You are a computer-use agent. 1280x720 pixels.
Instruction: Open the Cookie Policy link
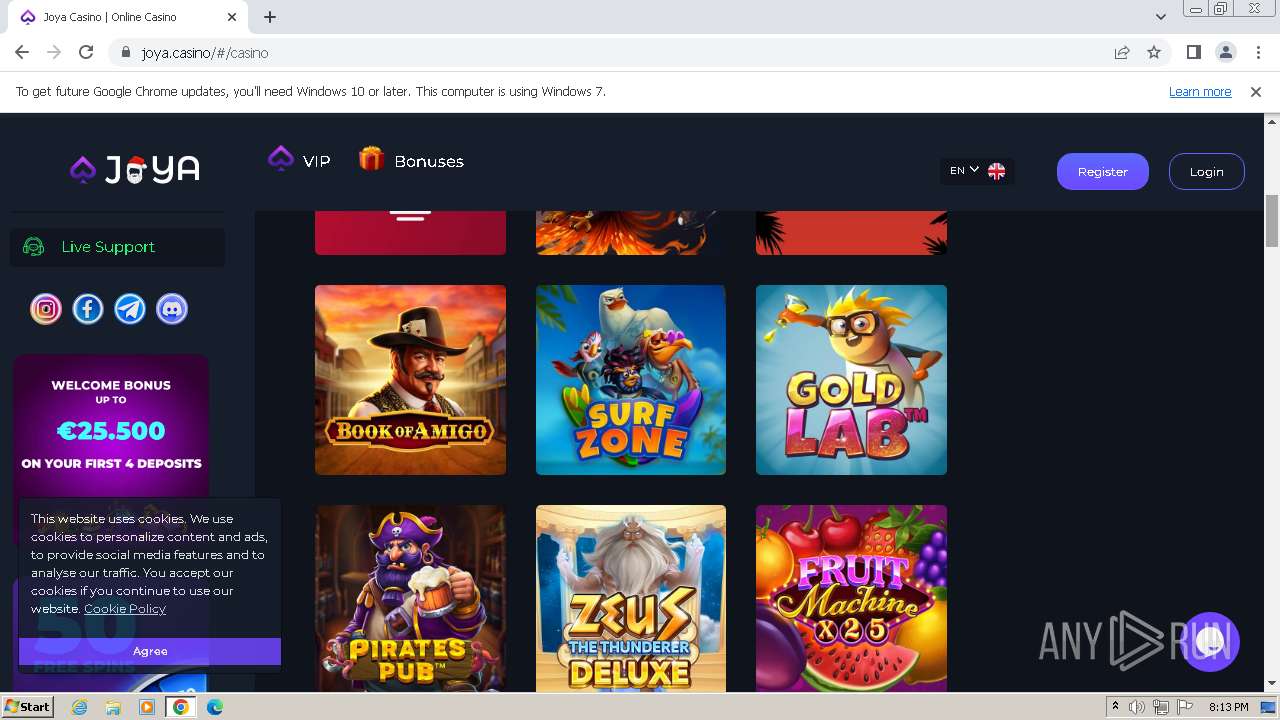coord(125,608)
